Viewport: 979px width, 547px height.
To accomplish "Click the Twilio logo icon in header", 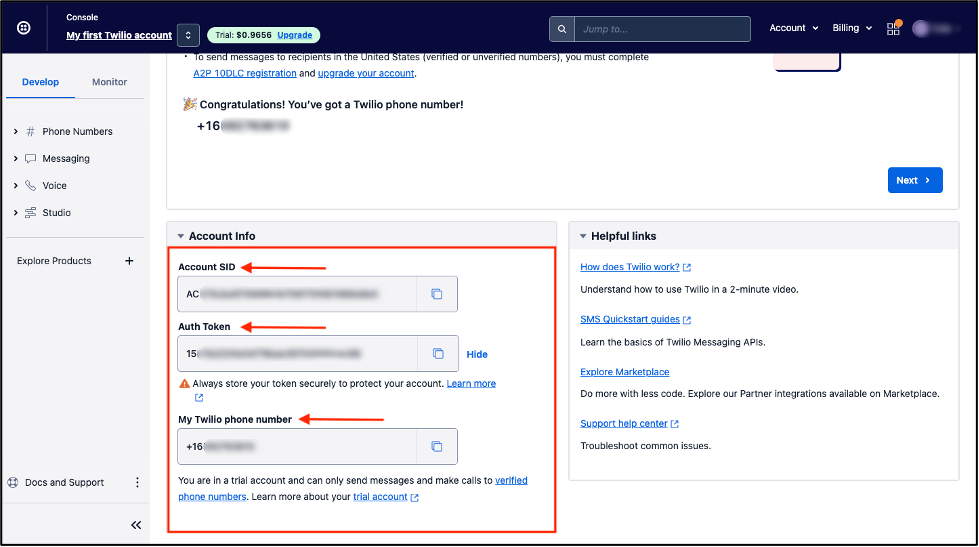I will coord(24,28).
